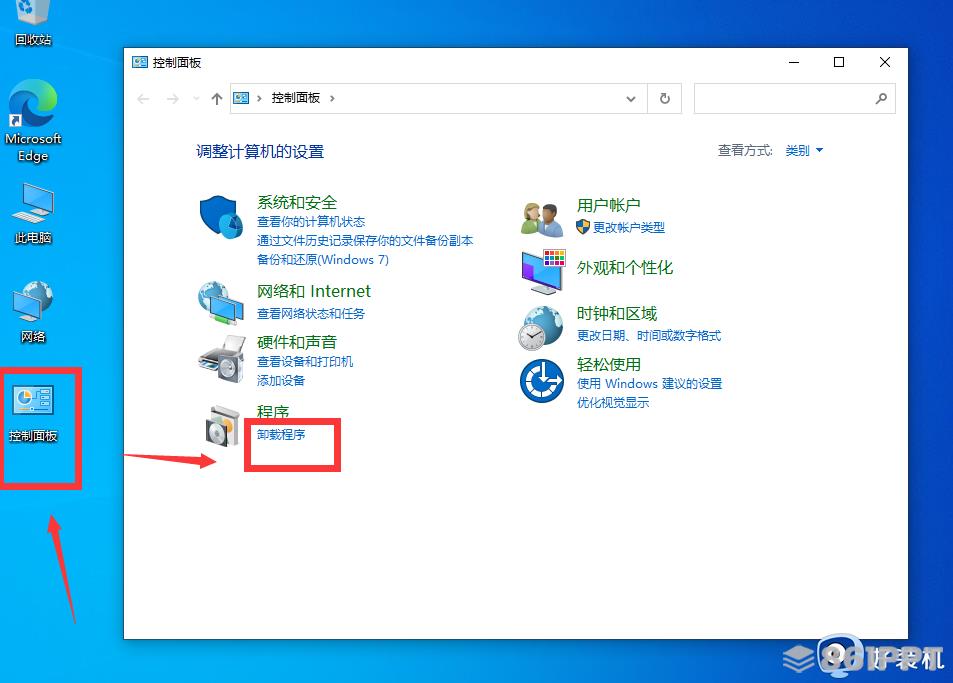Minimize the 控制面板 window
This screenshot has height=683, width=953.
tap(794, 62)
